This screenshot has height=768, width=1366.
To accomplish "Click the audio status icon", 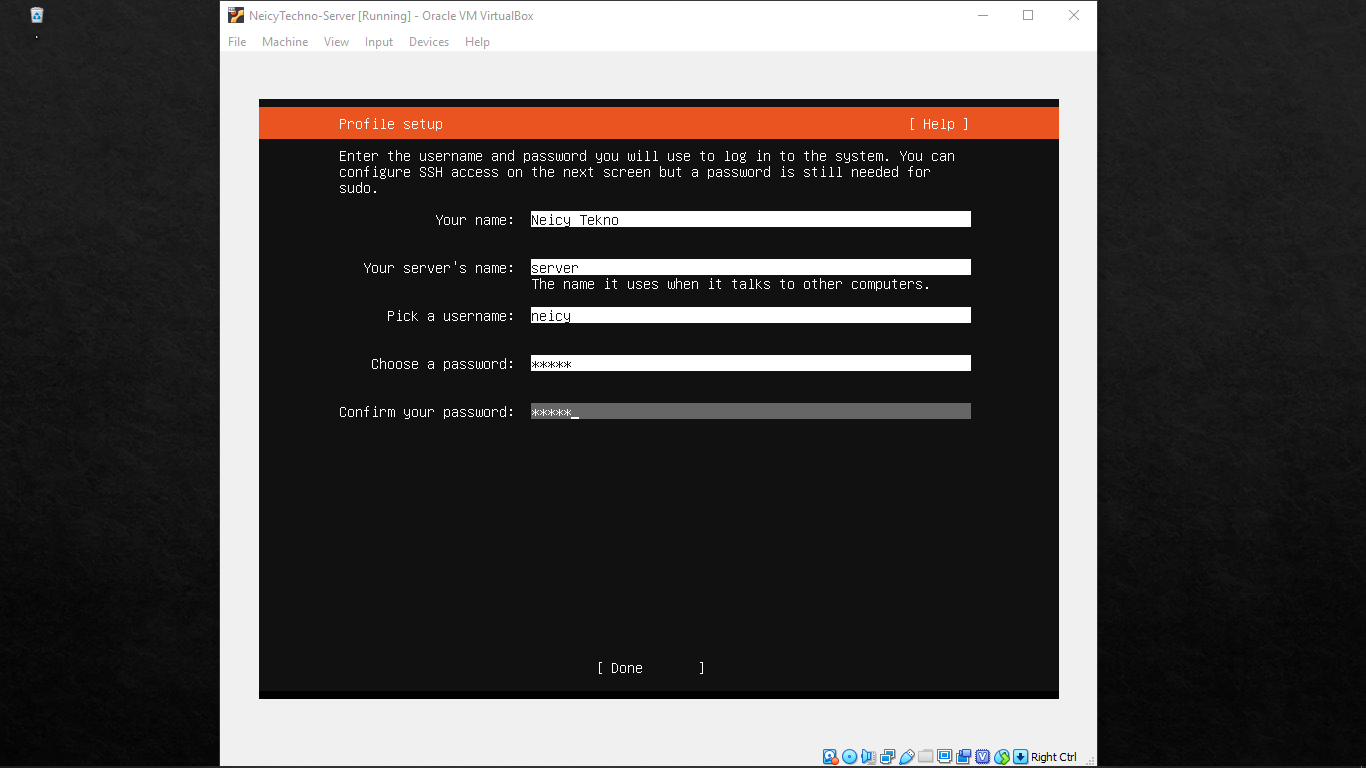I will coord(868,757).
